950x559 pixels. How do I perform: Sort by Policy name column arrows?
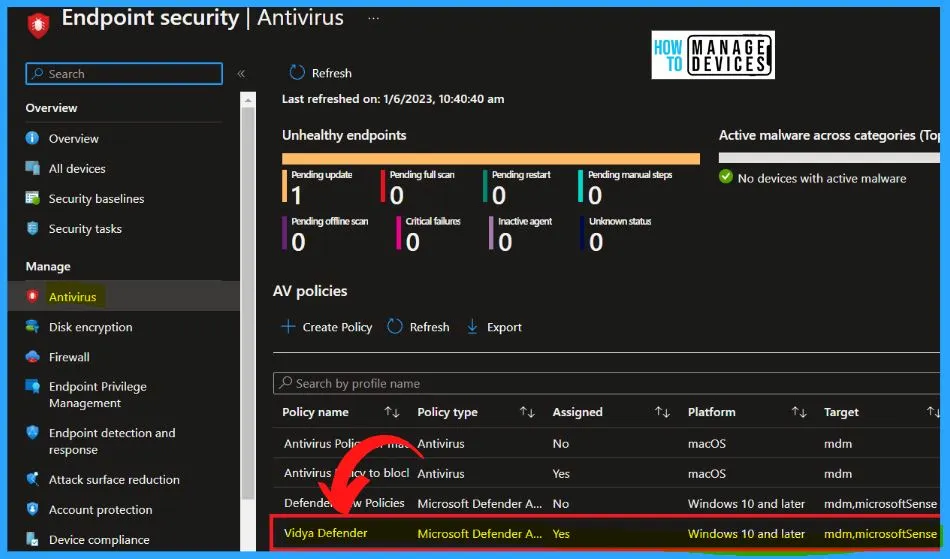coord(391,412)
